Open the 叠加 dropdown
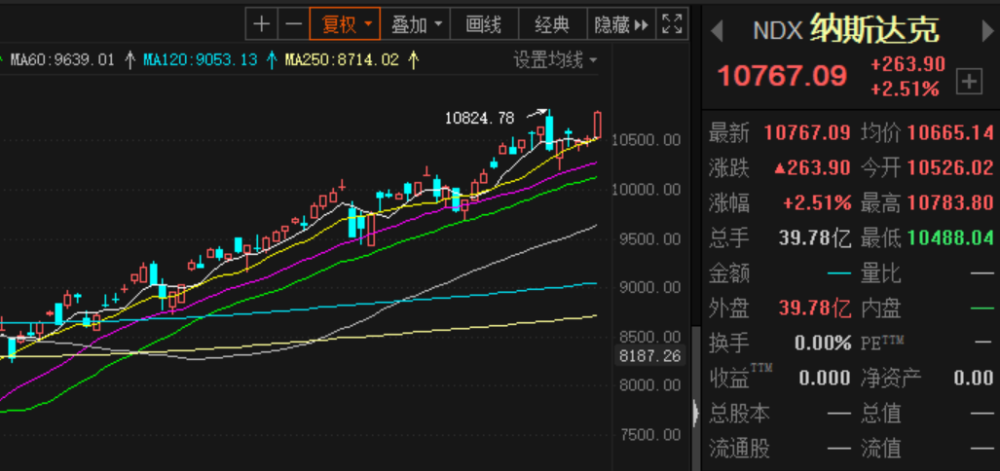Image resolution: width=1000 pixels, height=471 pixels. pos(416,25)
